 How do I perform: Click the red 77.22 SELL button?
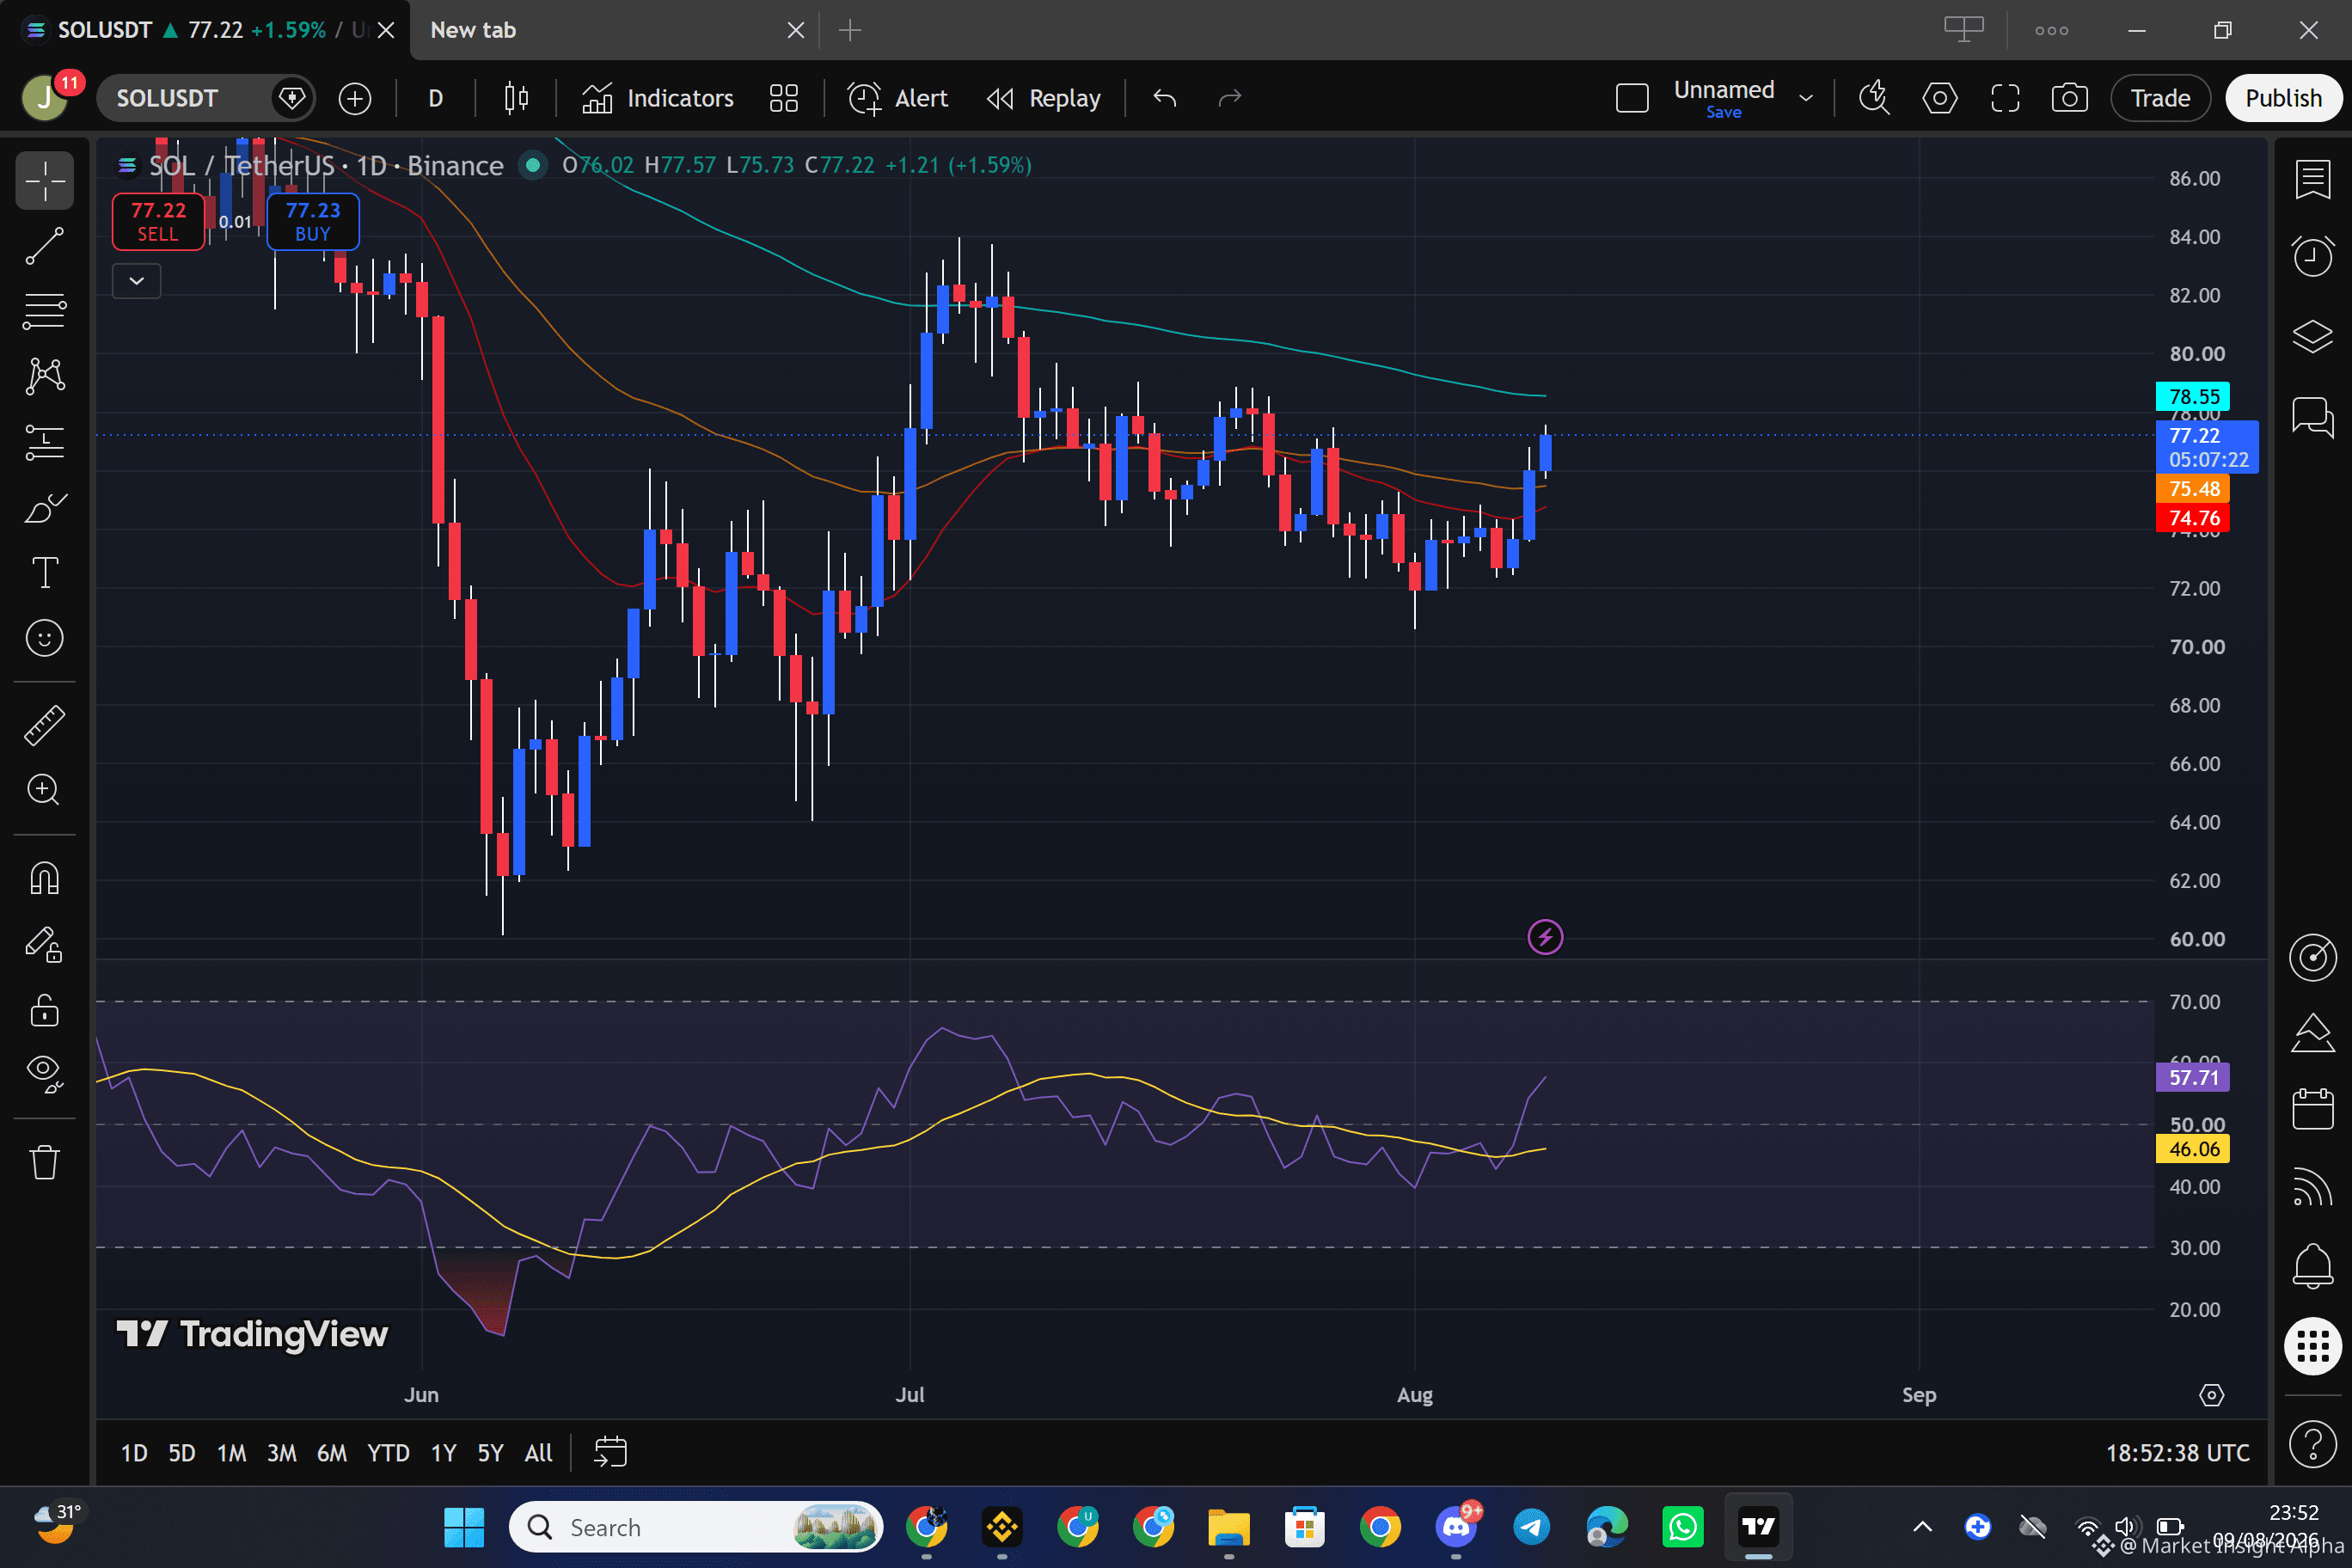(x=158, y=221)
